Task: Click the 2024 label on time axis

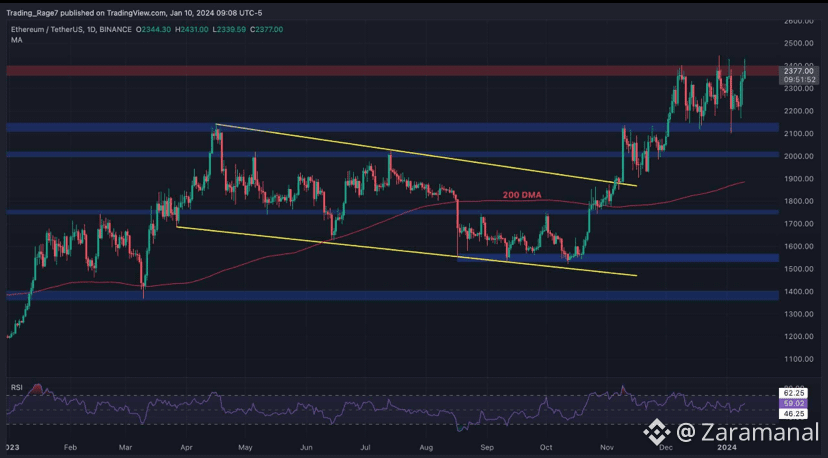Action: tap(726, 447)
